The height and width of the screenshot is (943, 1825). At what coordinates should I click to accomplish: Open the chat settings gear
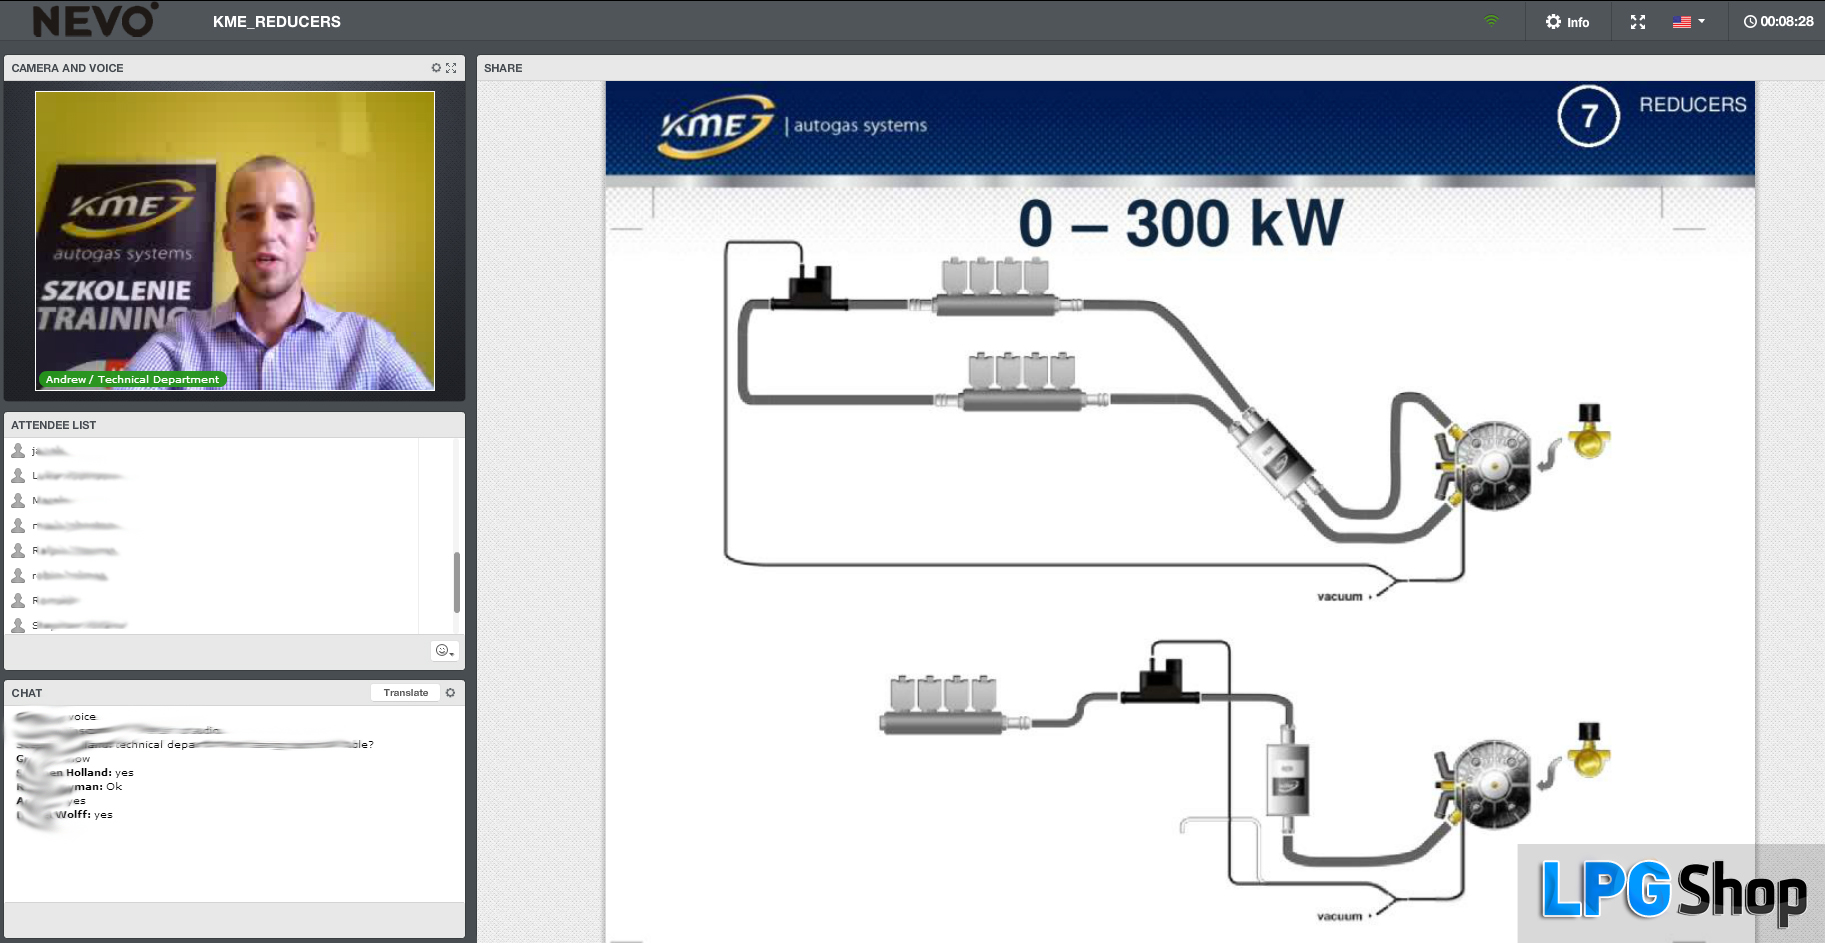pyautogui.click(x=451, y=692)
